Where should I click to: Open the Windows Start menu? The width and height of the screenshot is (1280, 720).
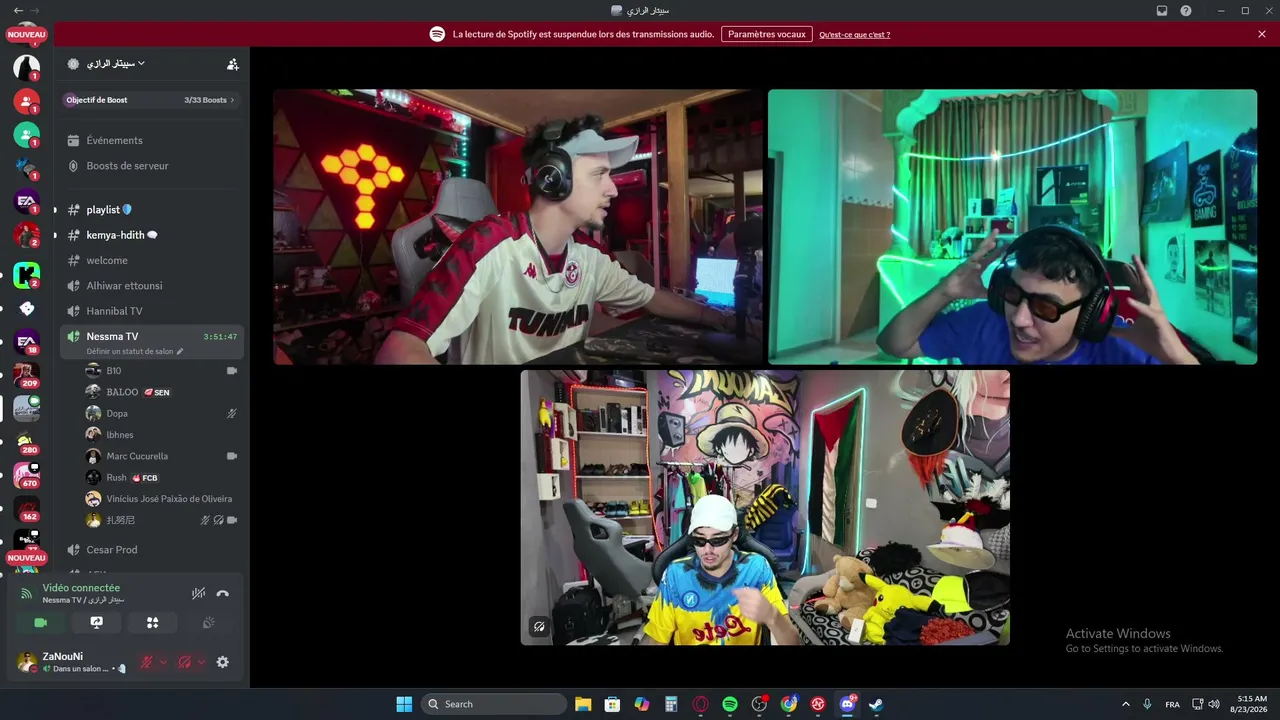[x=404, y=704]
